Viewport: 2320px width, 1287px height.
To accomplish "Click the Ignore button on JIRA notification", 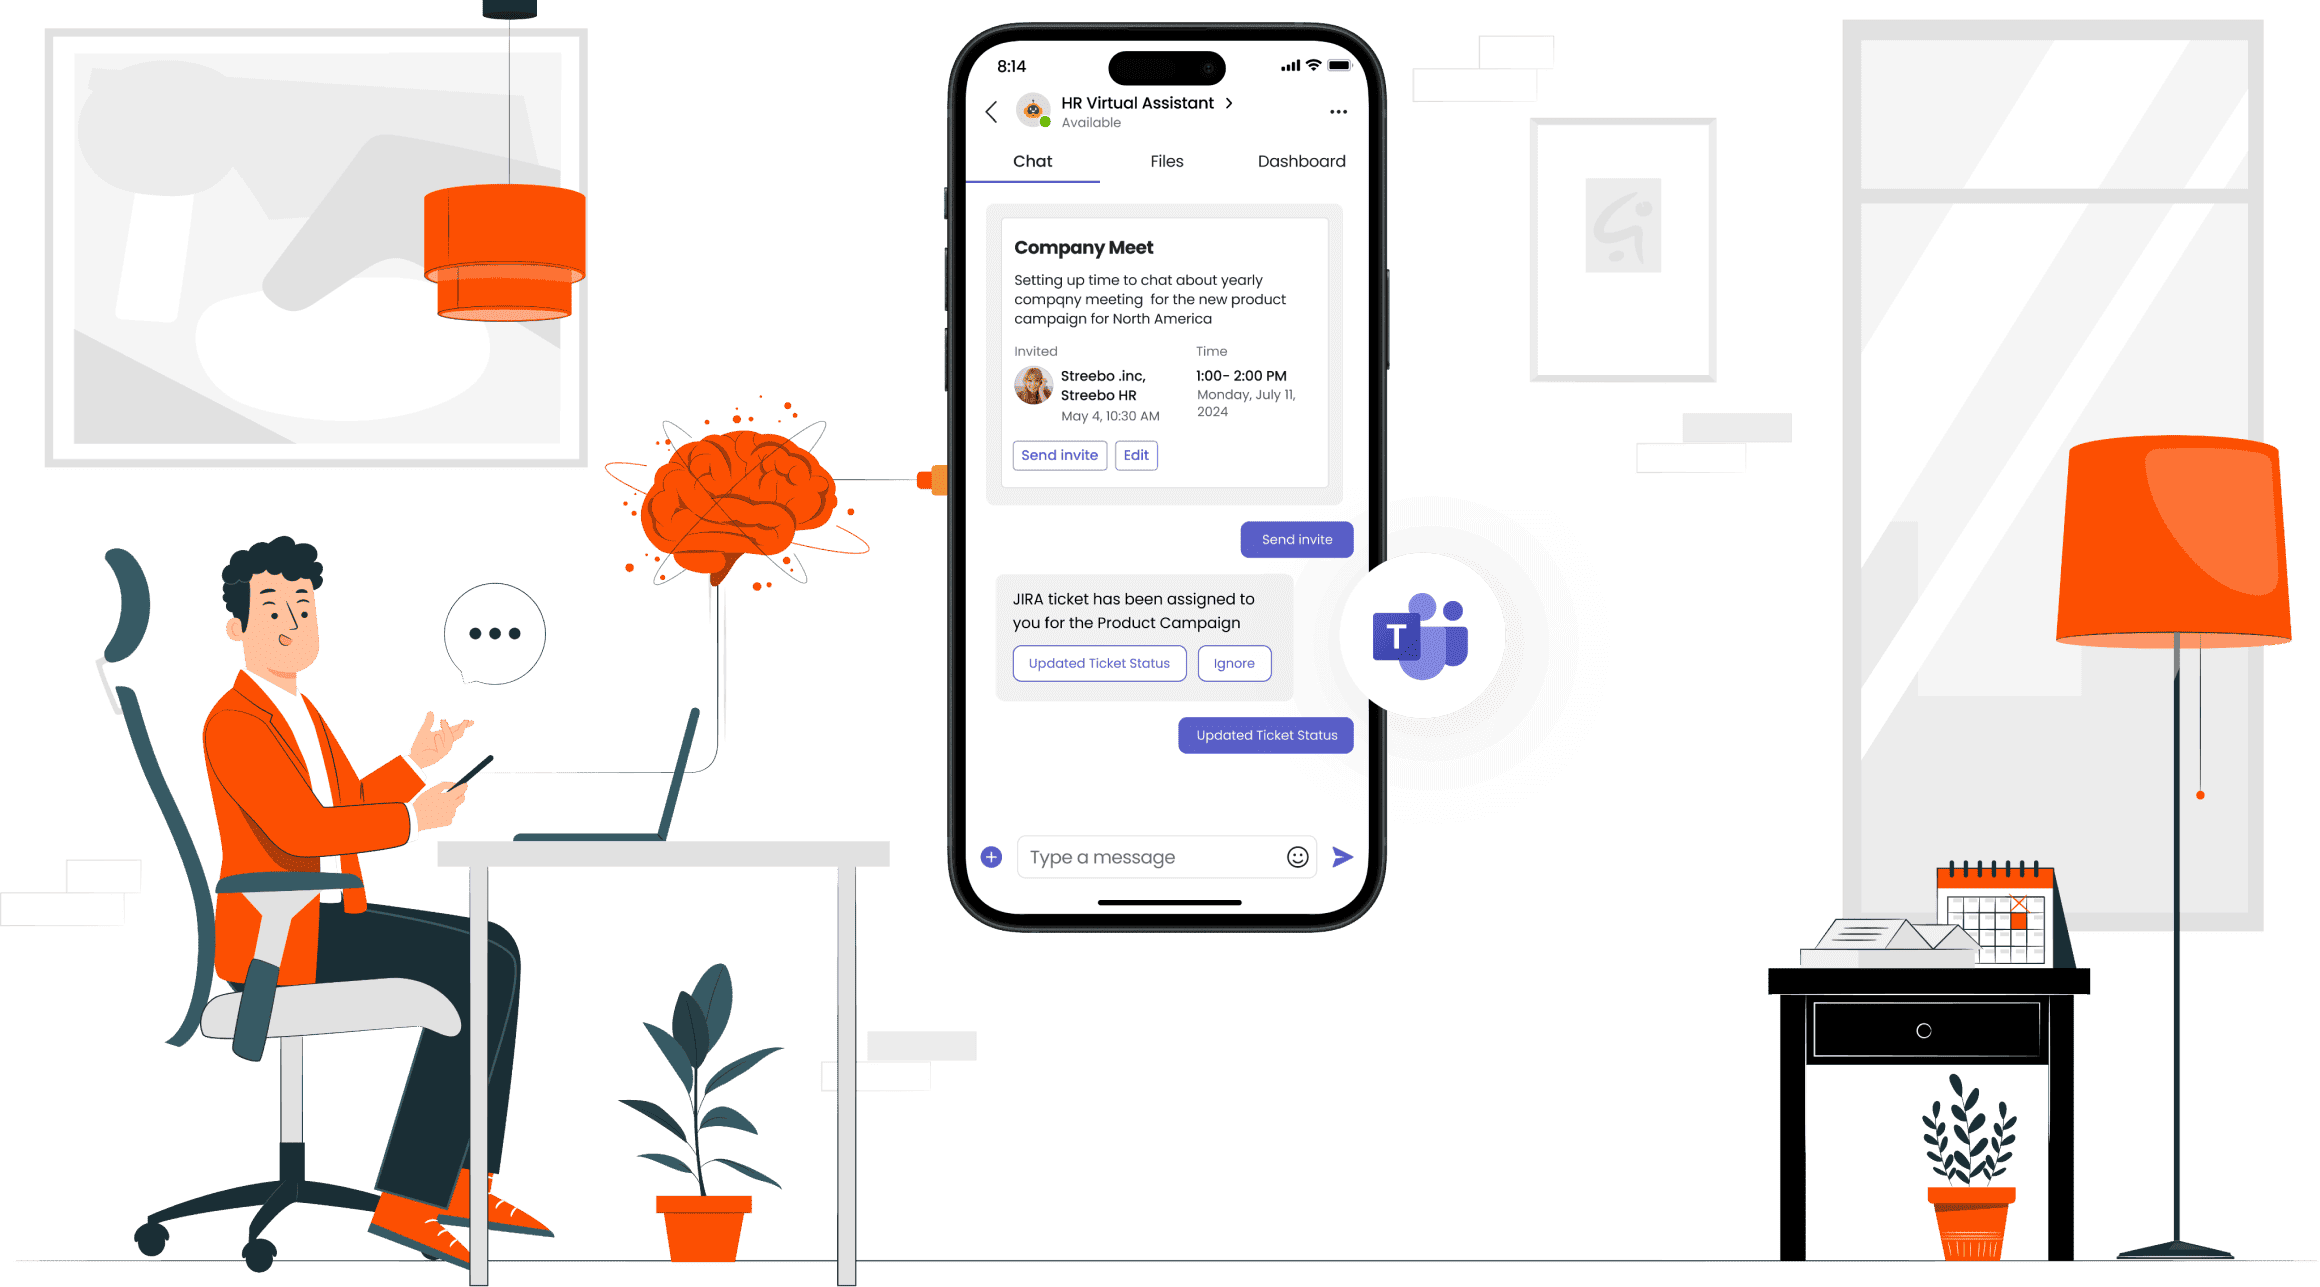I will (x=1236, y=663).
